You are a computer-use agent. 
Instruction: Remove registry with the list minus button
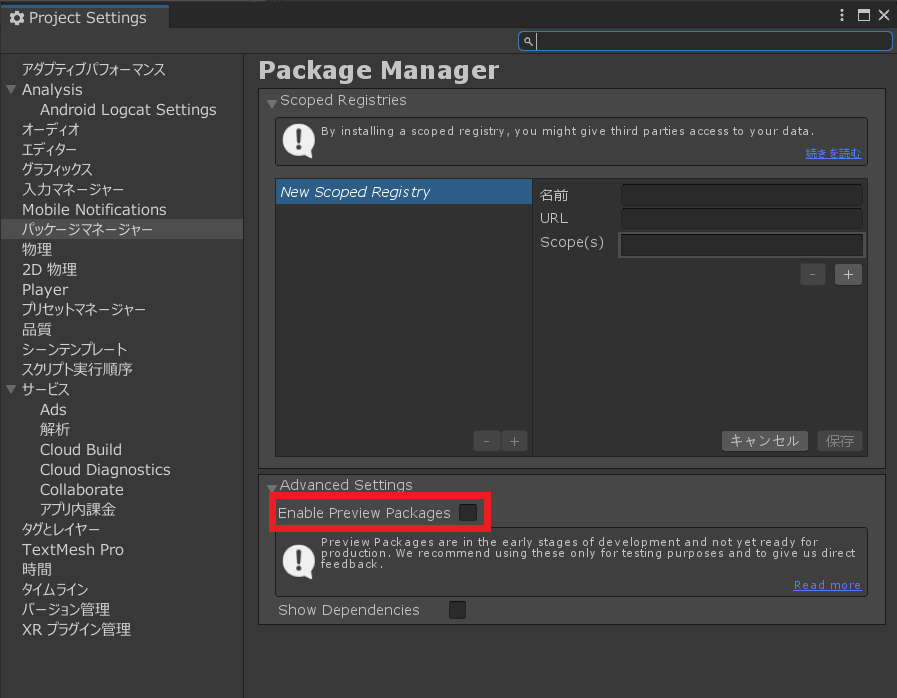(x=486, y=441)
